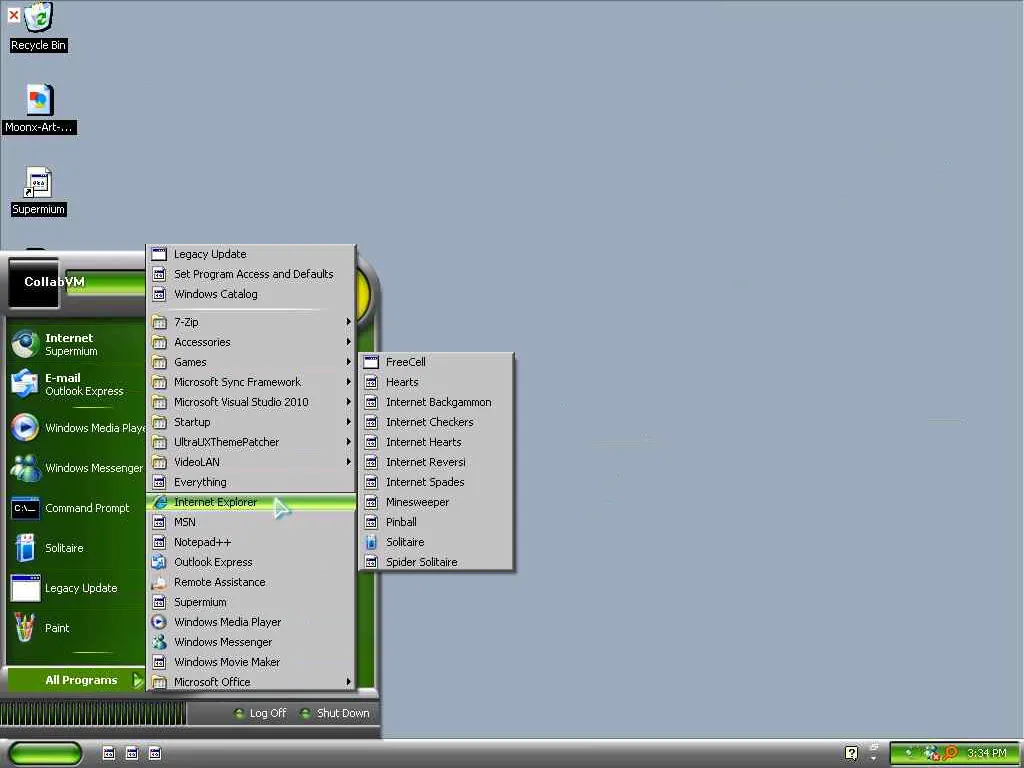The height and width of the screenshot is (768, 1024).
Task: Start Solitaire from Games submenu
Action: 436,542
